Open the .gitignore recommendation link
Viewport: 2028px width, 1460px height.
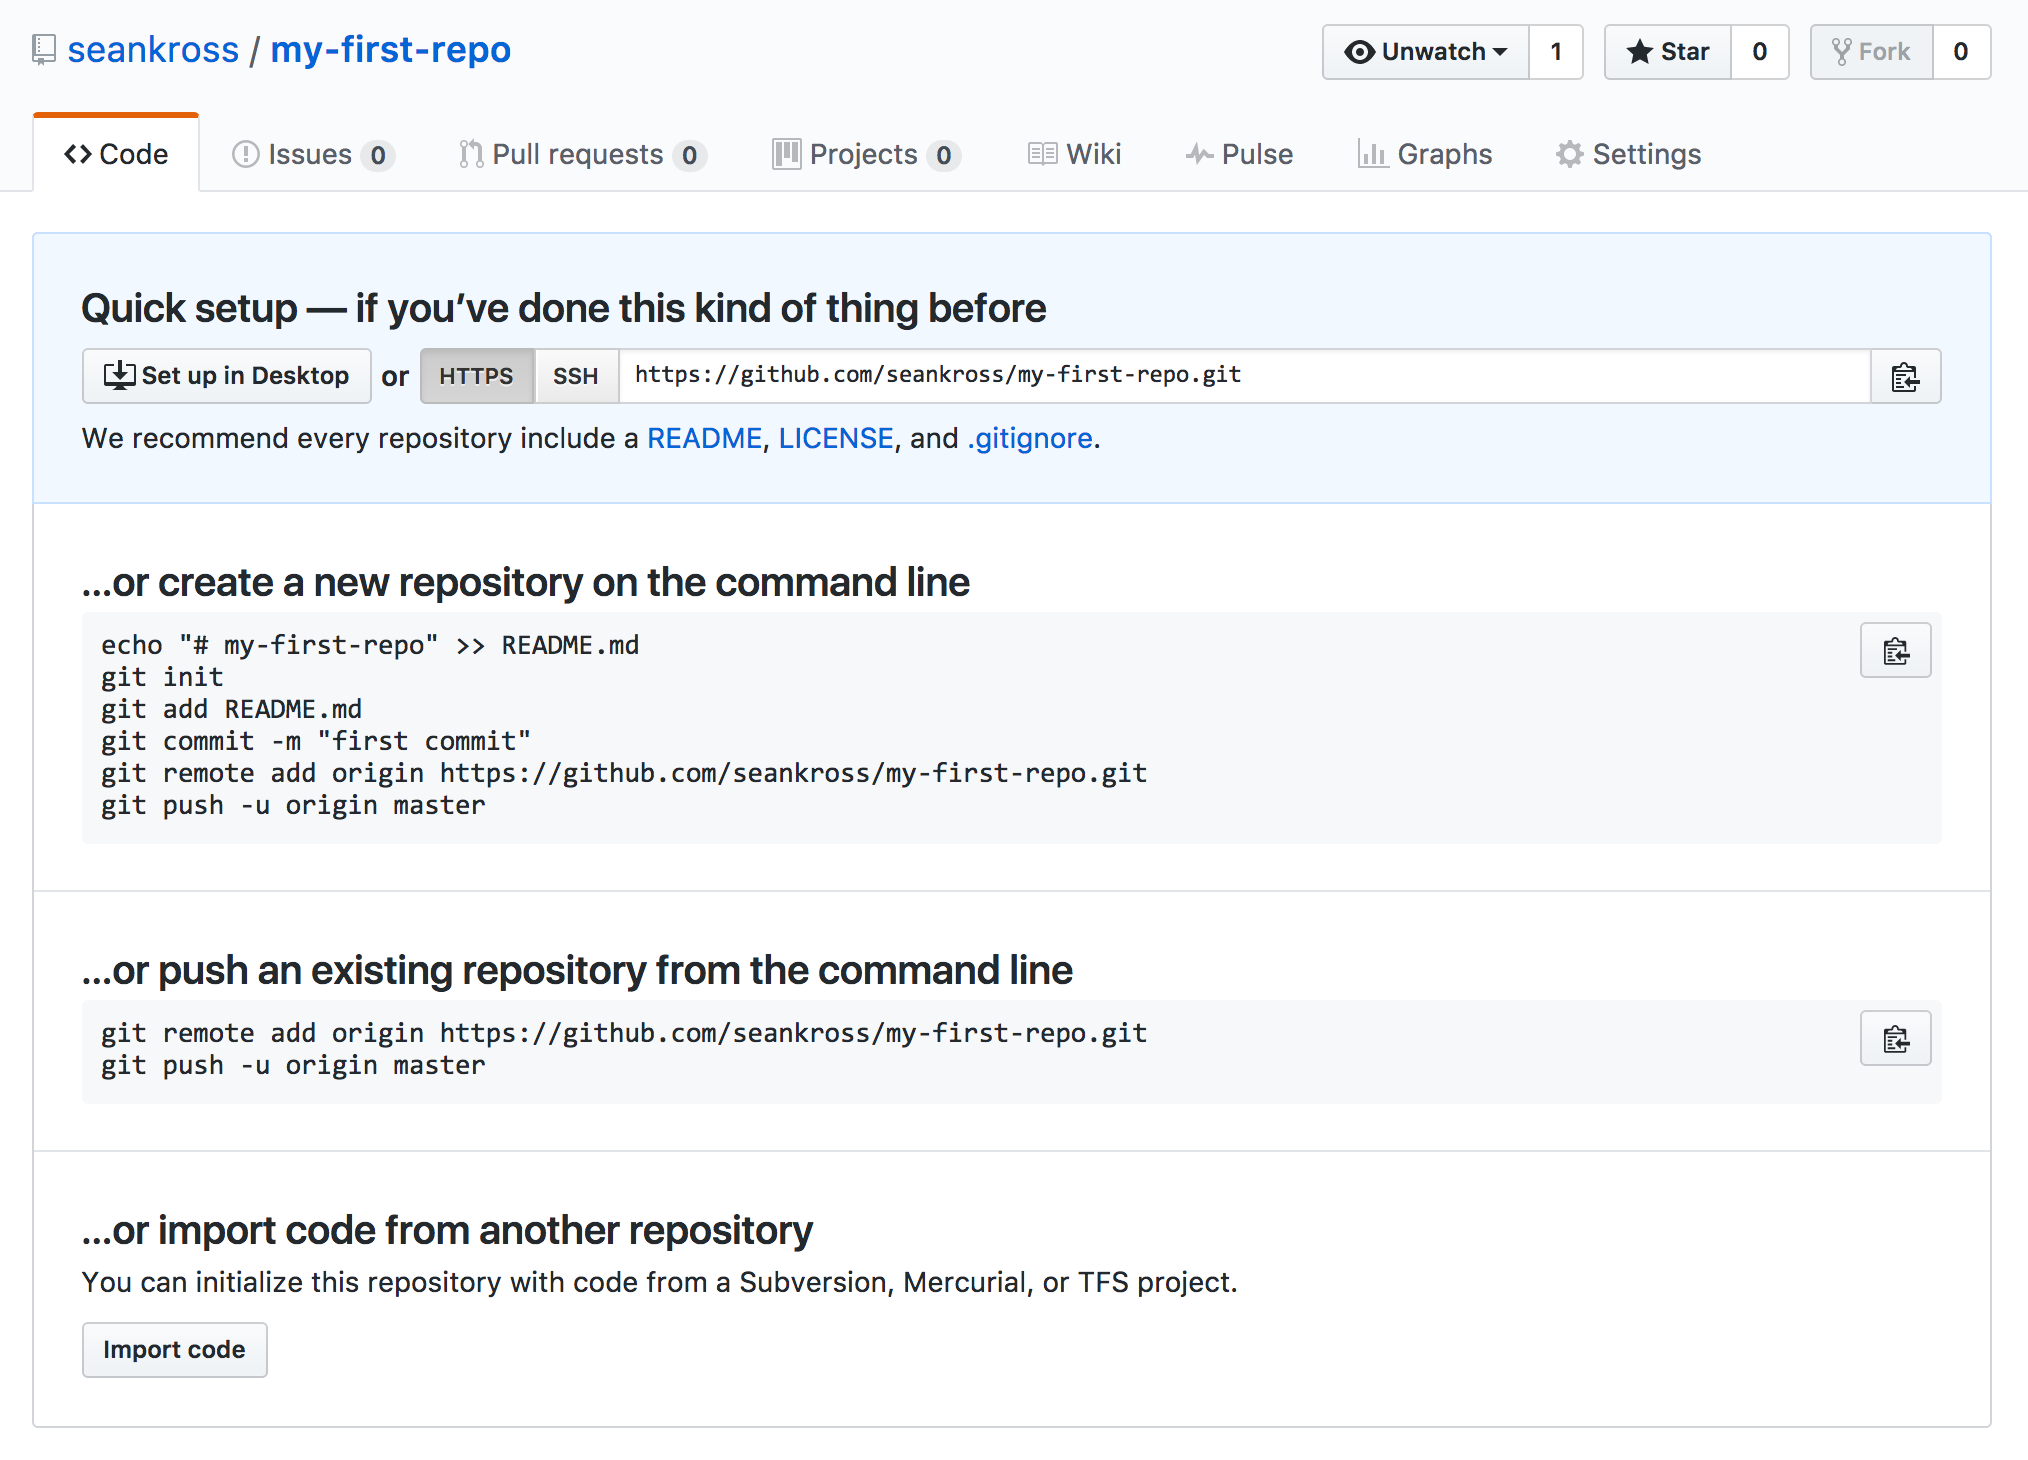click(x=1029, y=439)
